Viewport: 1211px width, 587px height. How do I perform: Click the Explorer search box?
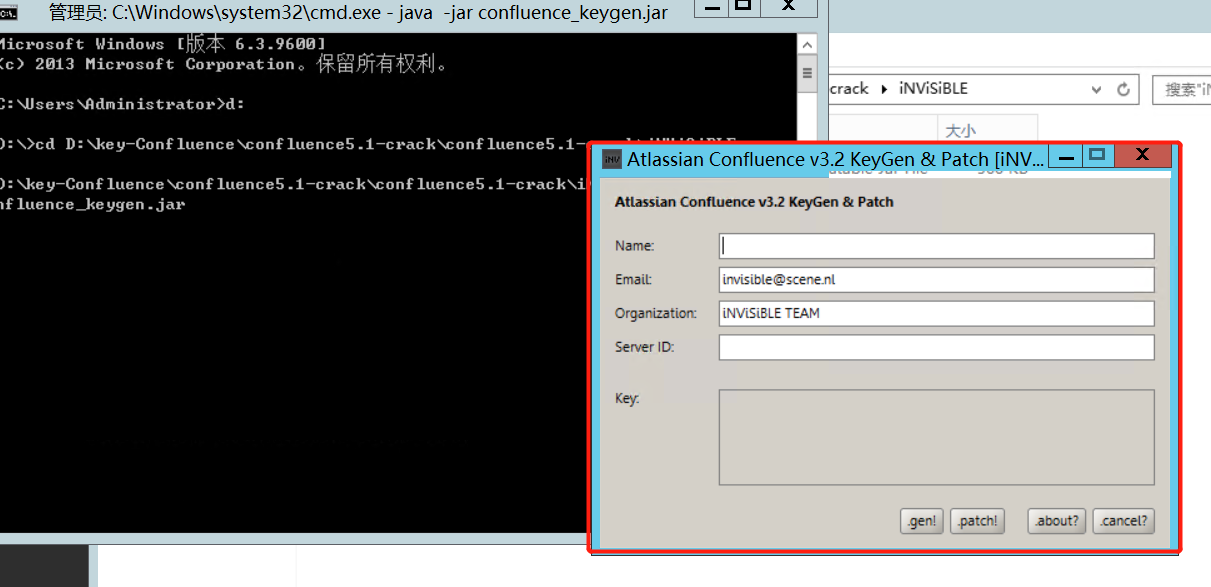pyautogui.click(x=1182, y=89)
